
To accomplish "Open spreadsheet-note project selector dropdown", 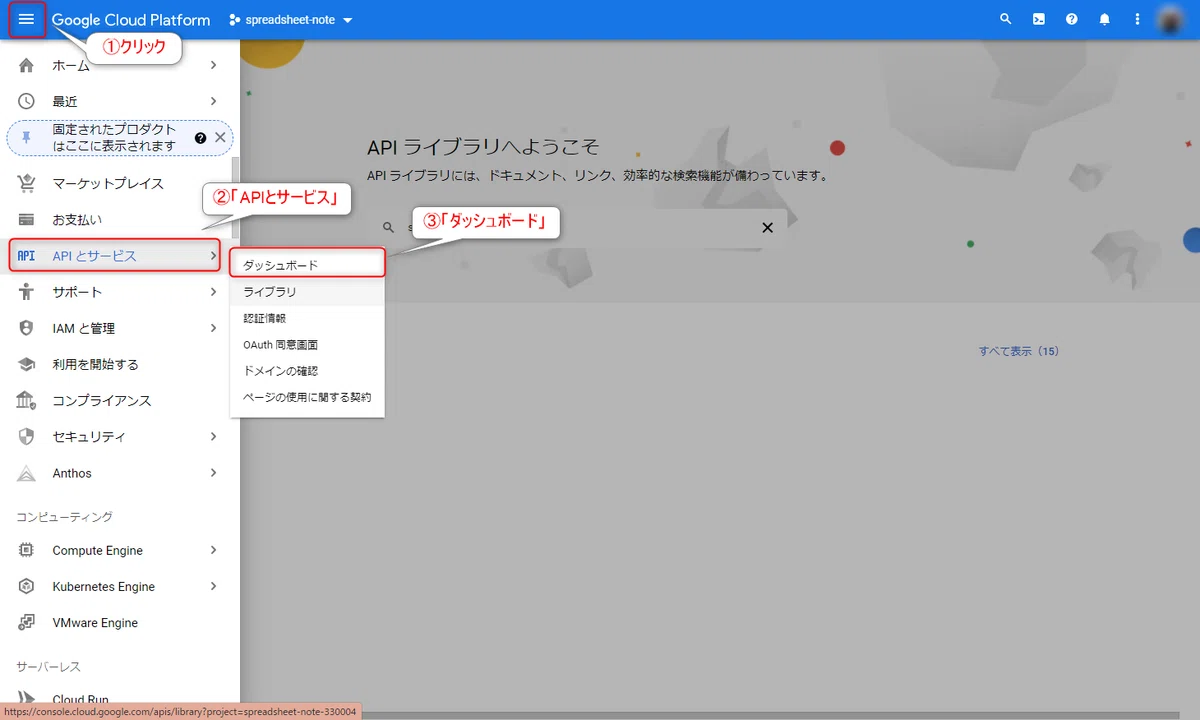I will coord(291,20).
